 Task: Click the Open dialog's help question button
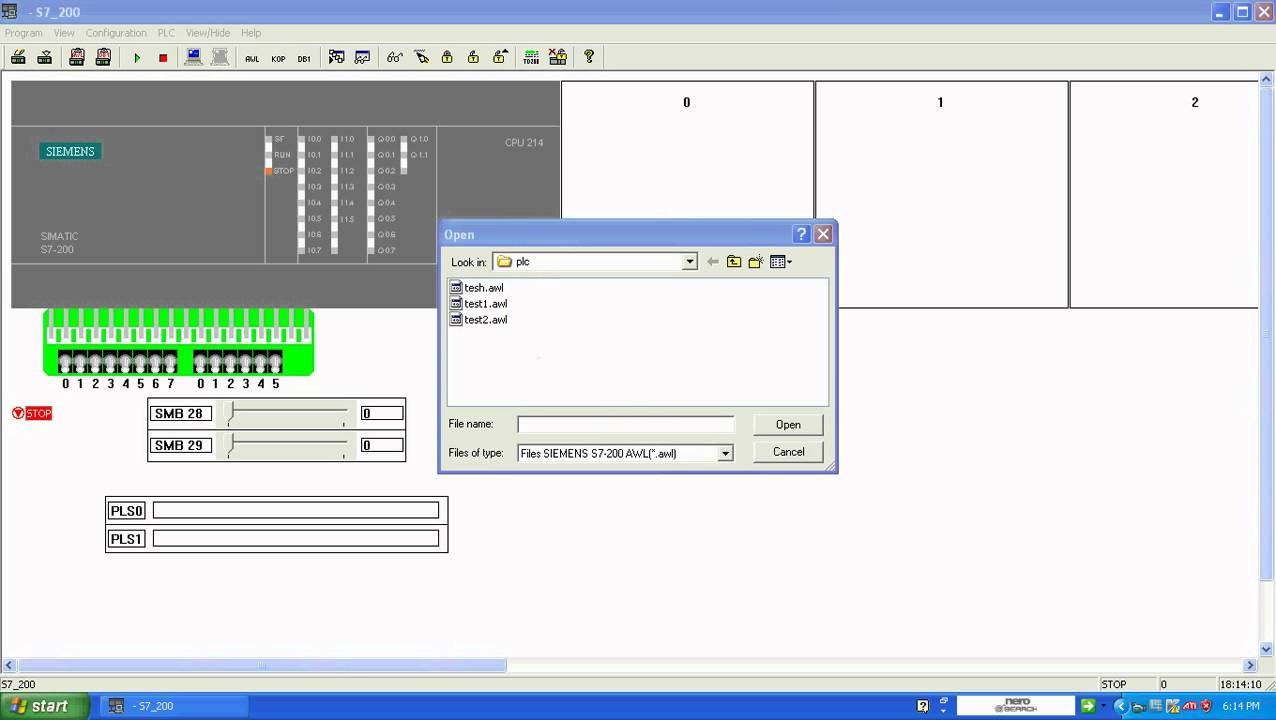tap(801, 234)
